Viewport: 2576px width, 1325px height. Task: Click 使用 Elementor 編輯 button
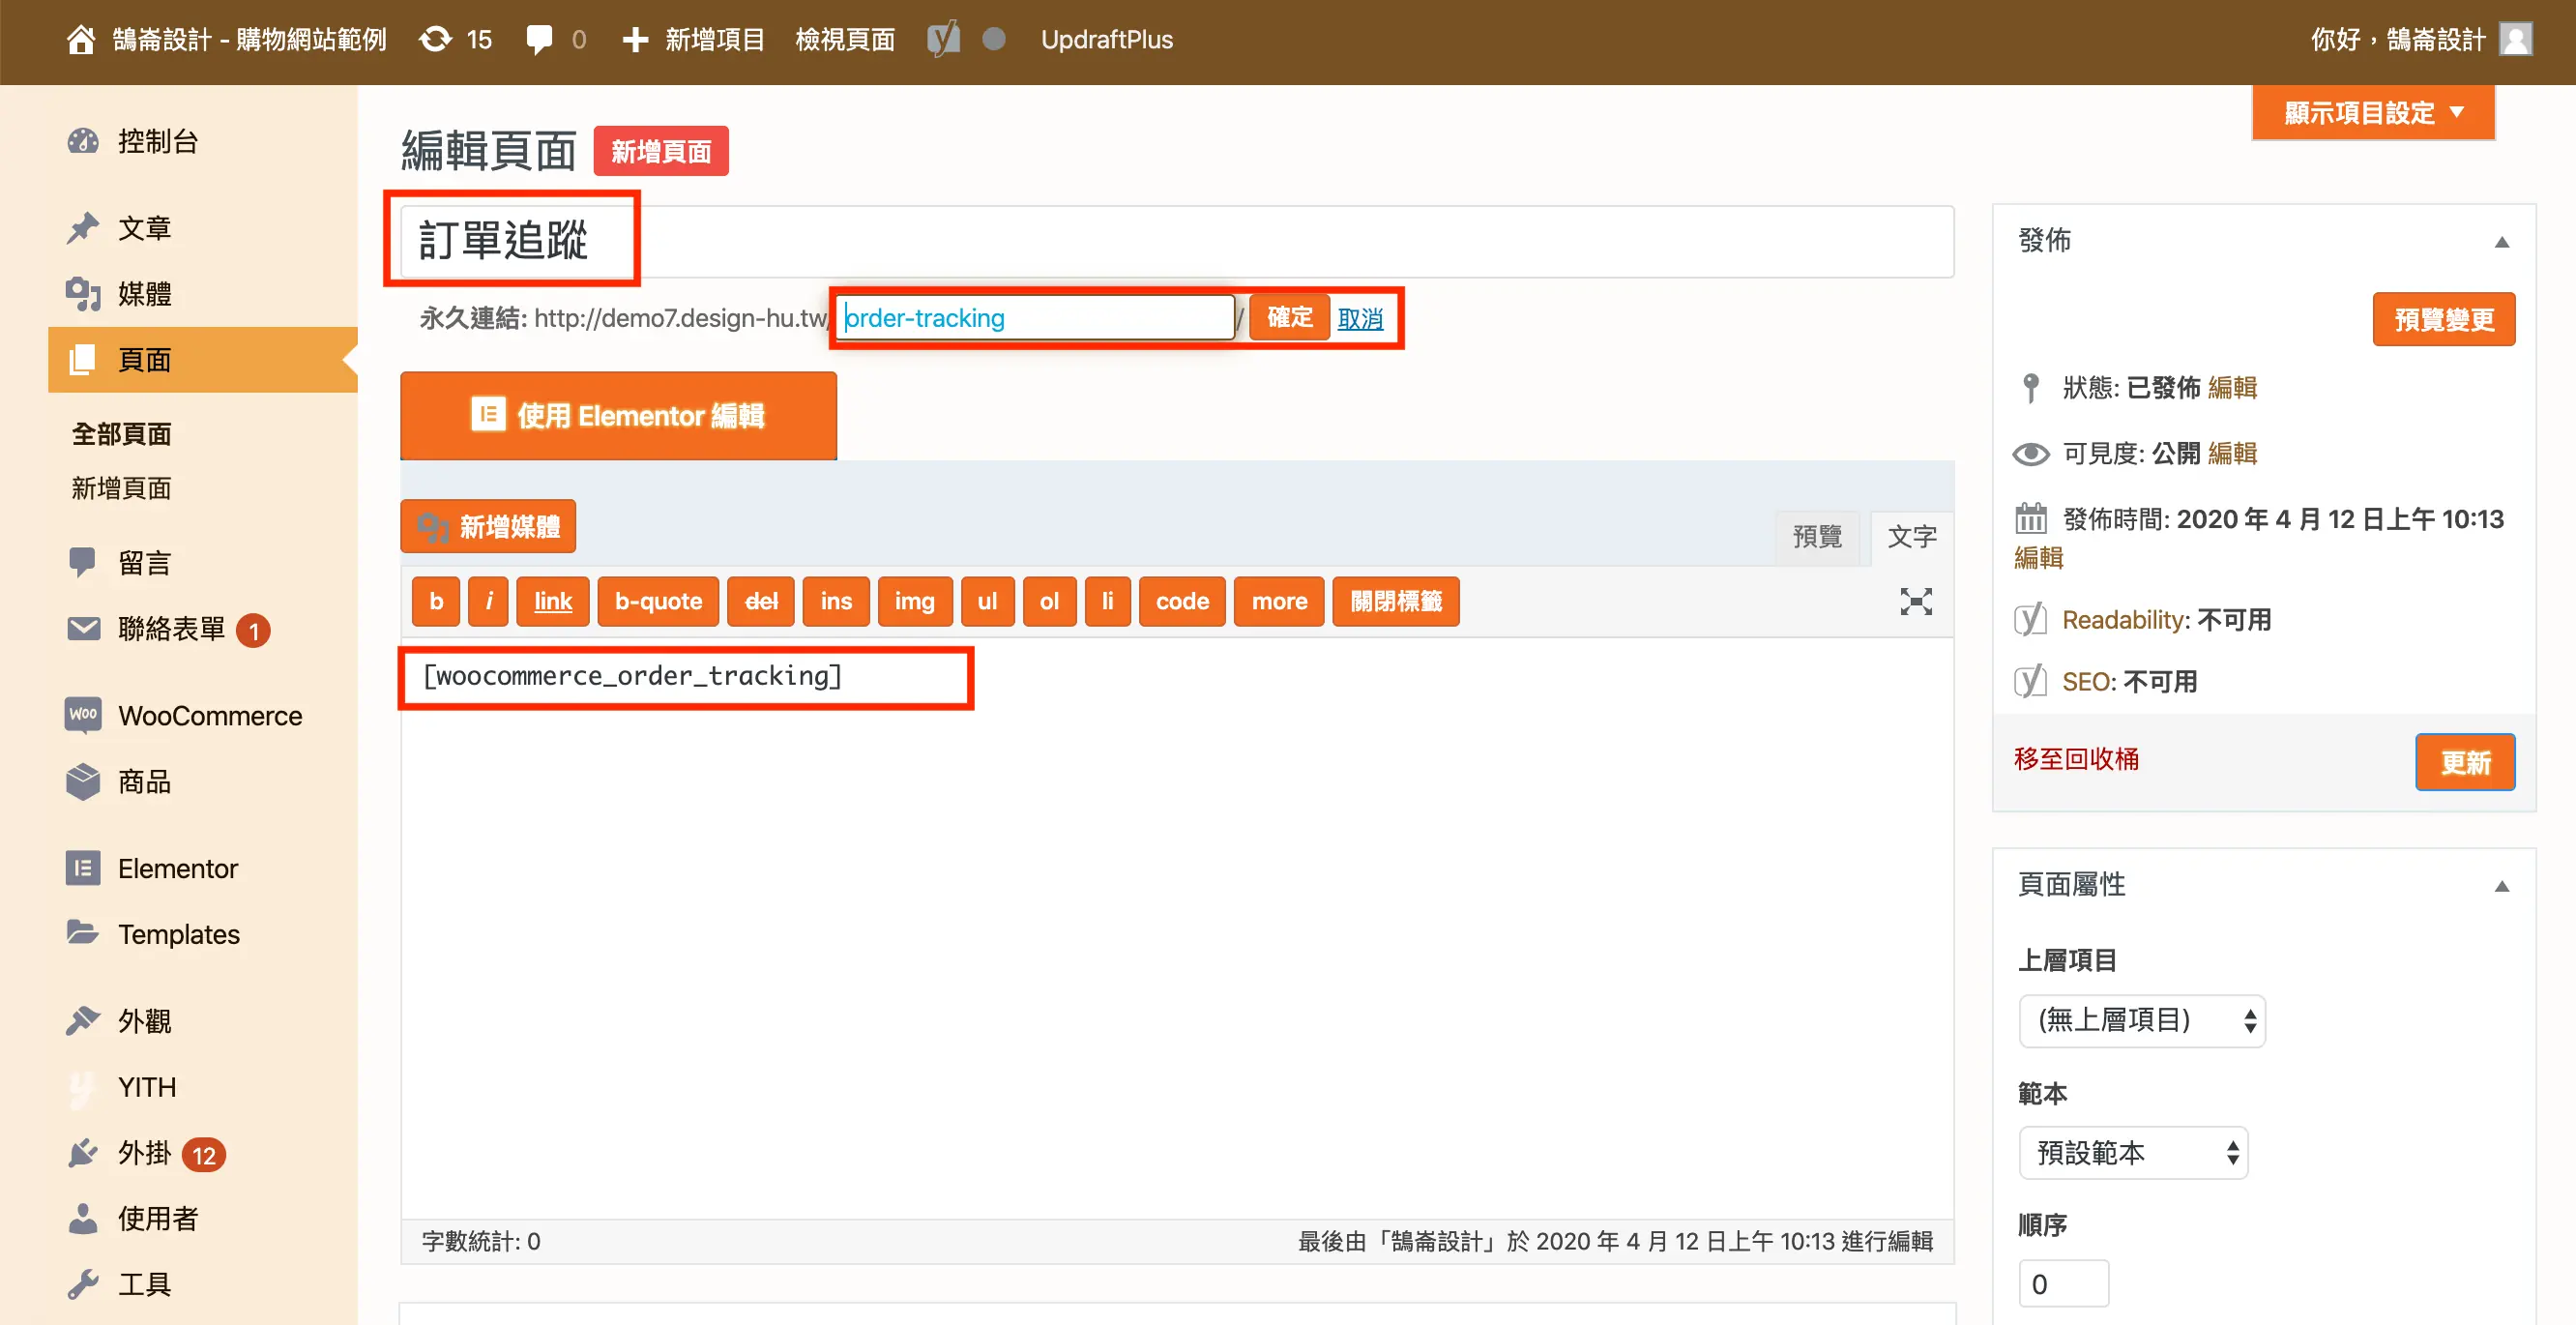618,415
